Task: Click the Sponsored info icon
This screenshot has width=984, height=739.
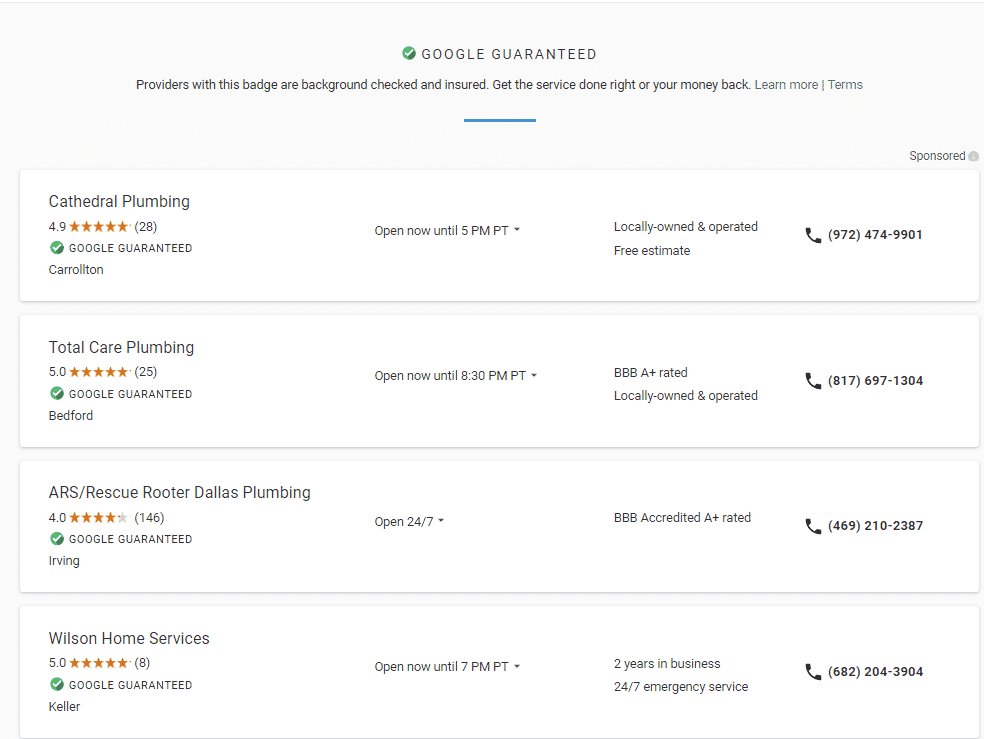Action: tap(973, 156)
